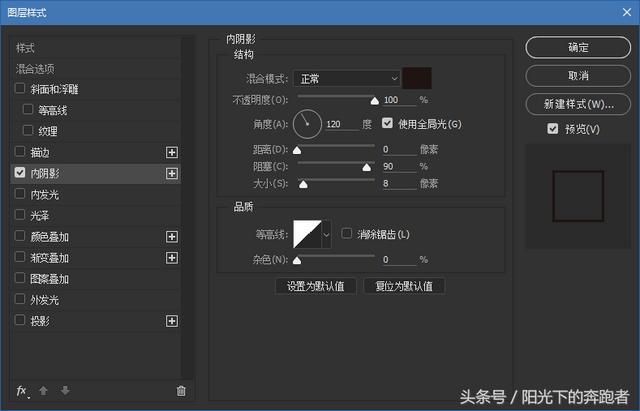Screen dimensions: 640x411
Task: Click the 取消 button
Action: (x=578, y=76)
